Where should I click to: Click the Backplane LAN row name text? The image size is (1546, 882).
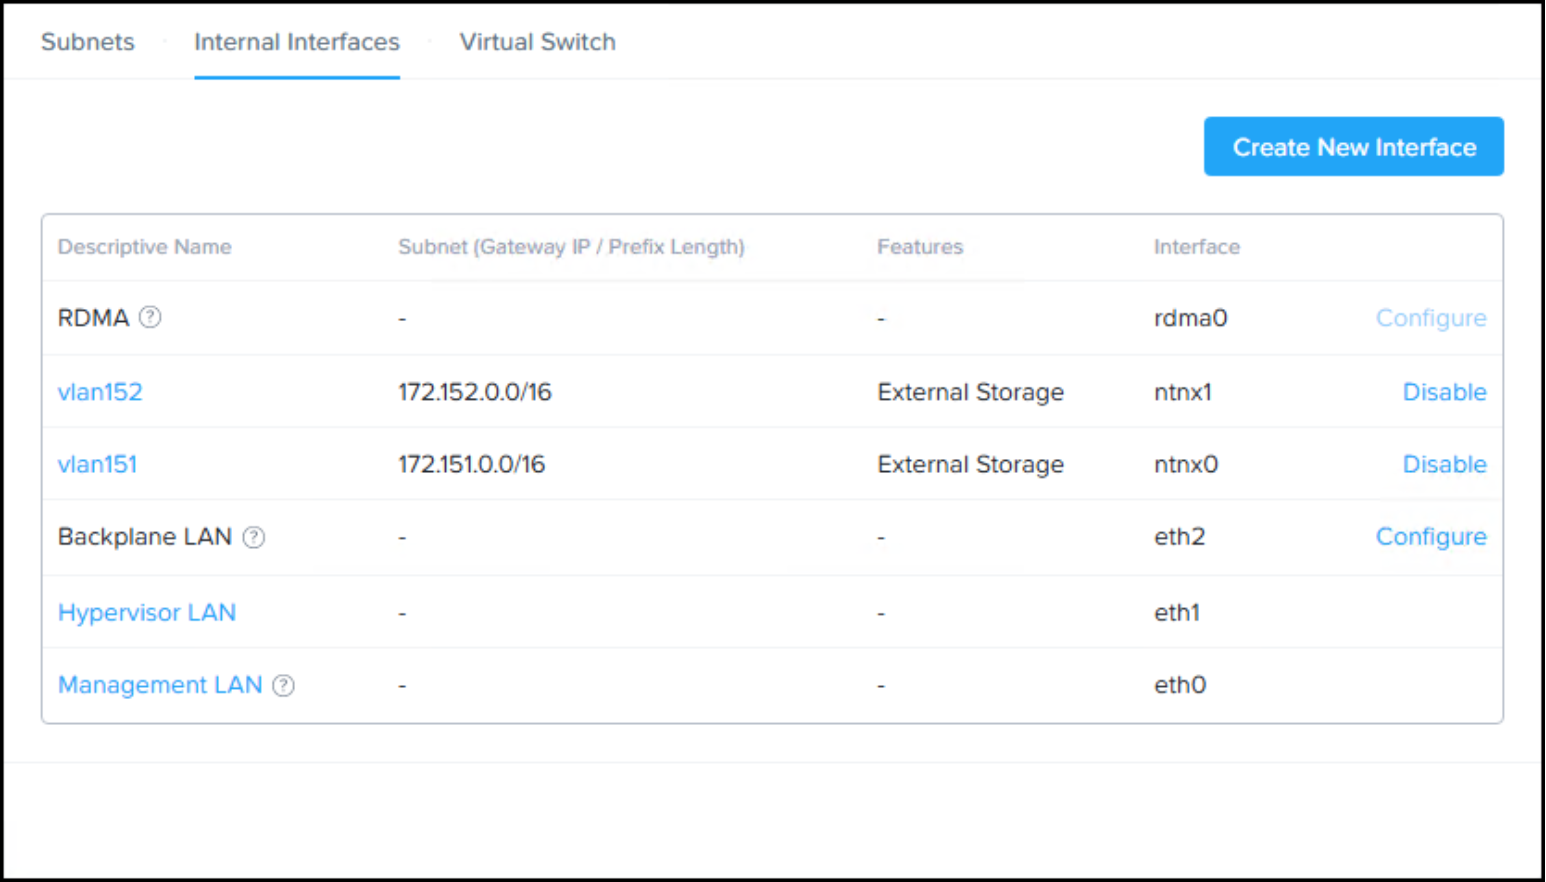tap(145, 537)
